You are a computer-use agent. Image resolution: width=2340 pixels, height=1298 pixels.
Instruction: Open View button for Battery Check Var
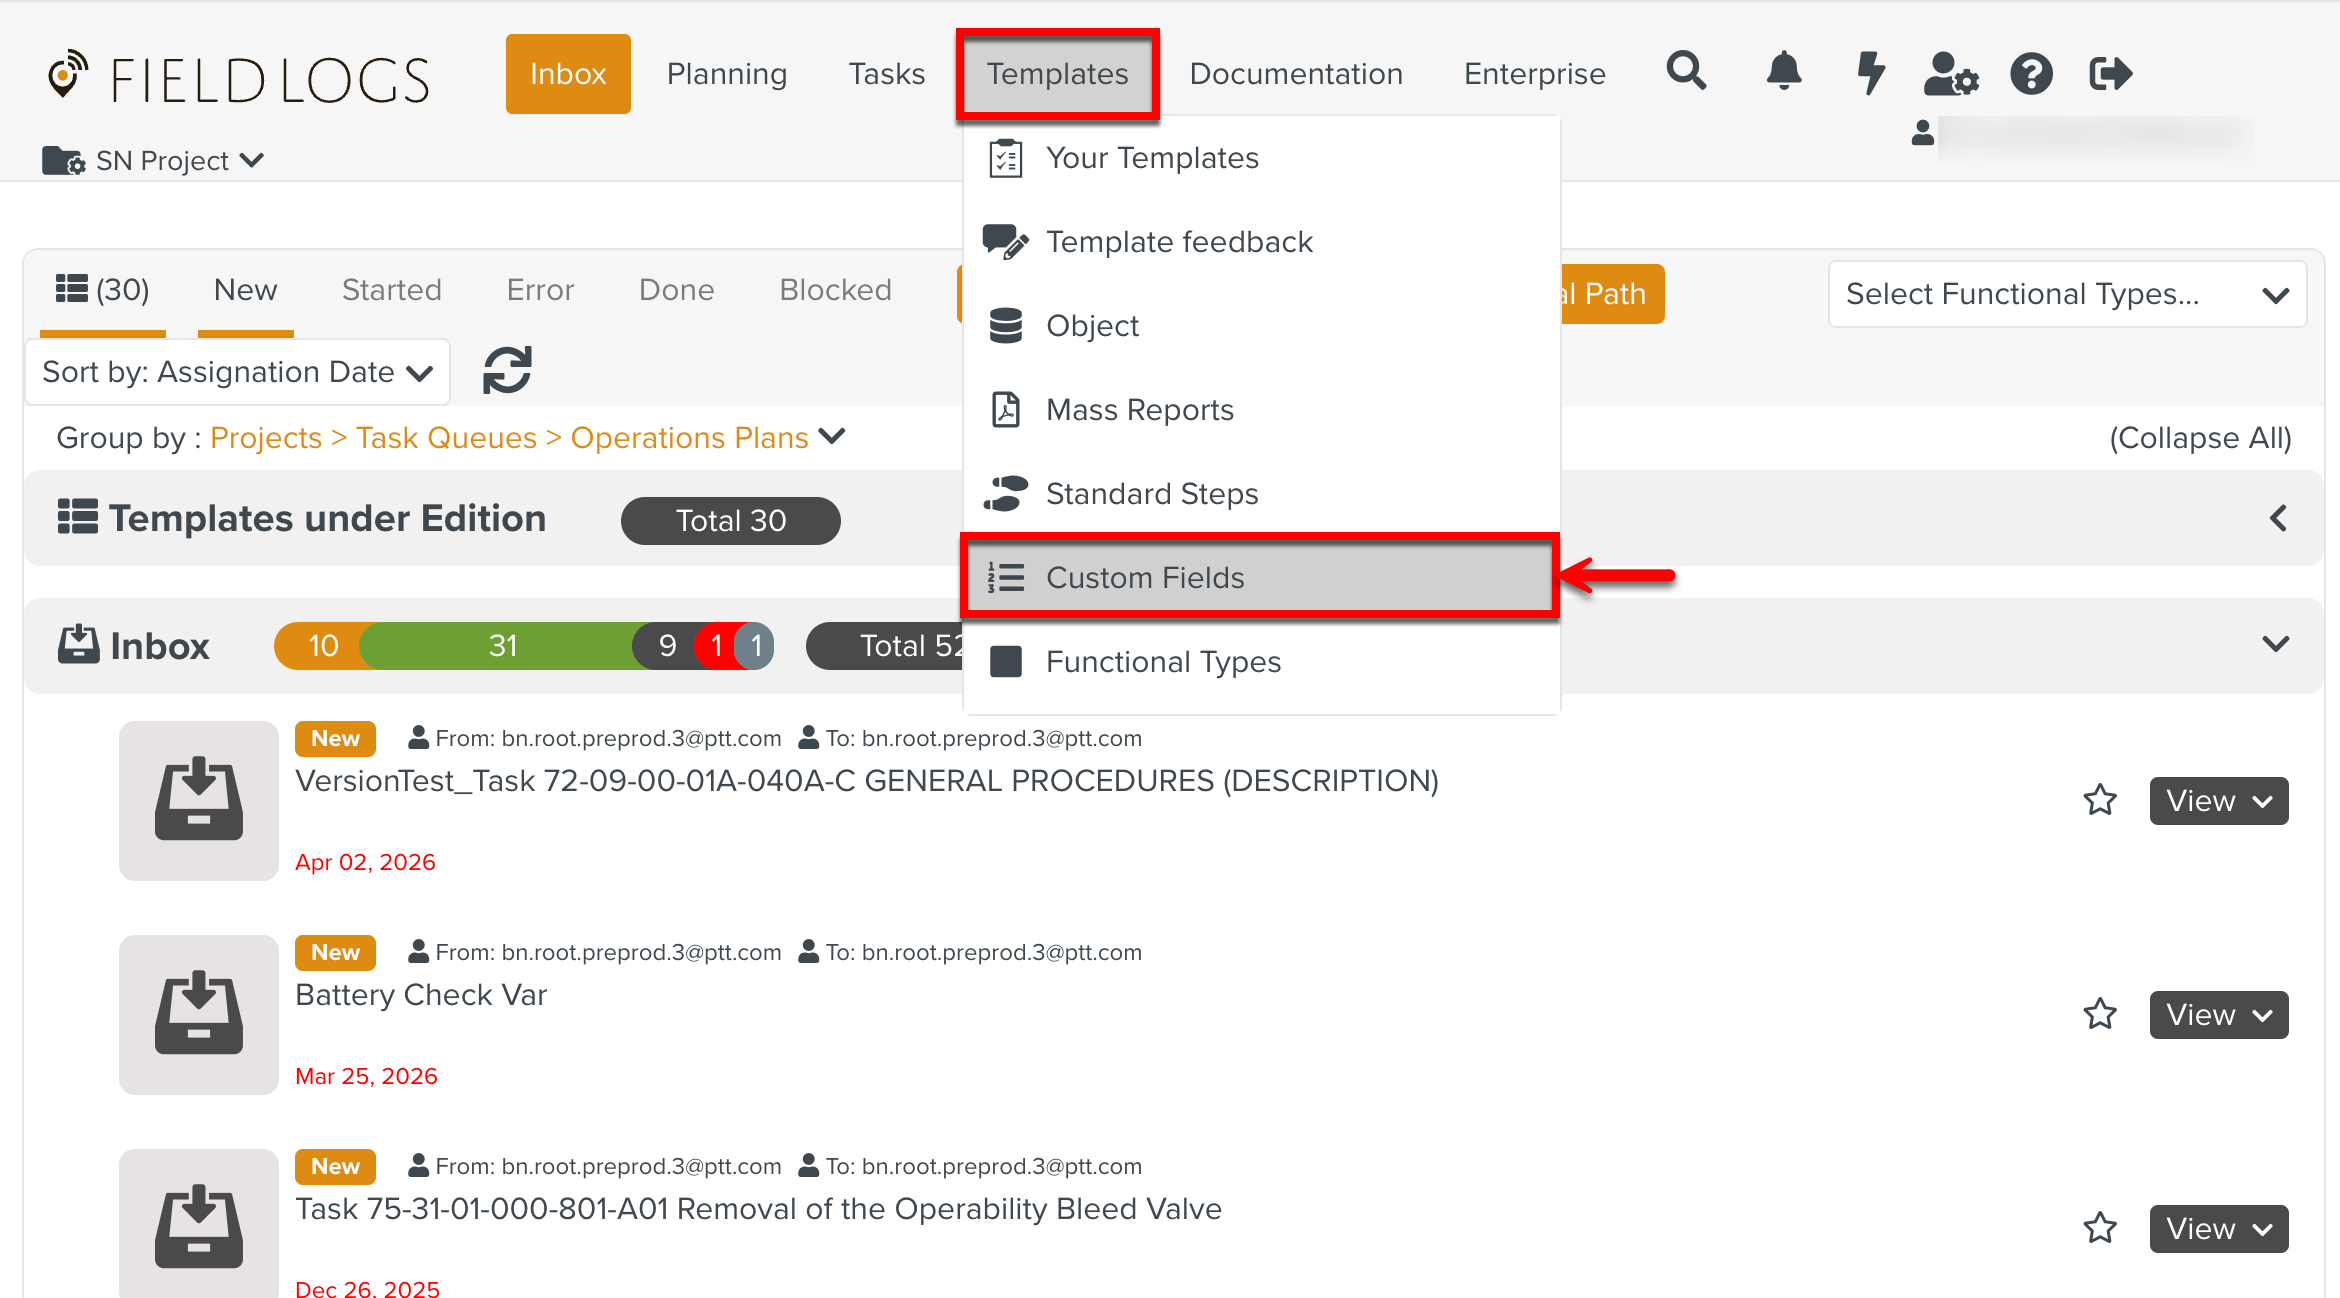click(2218, 1014)
